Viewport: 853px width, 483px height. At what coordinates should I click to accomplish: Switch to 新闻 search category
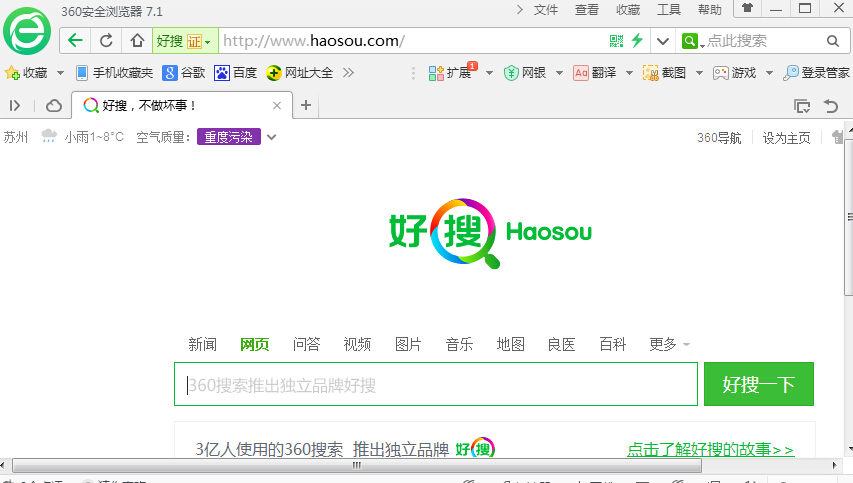coord(202,344)
